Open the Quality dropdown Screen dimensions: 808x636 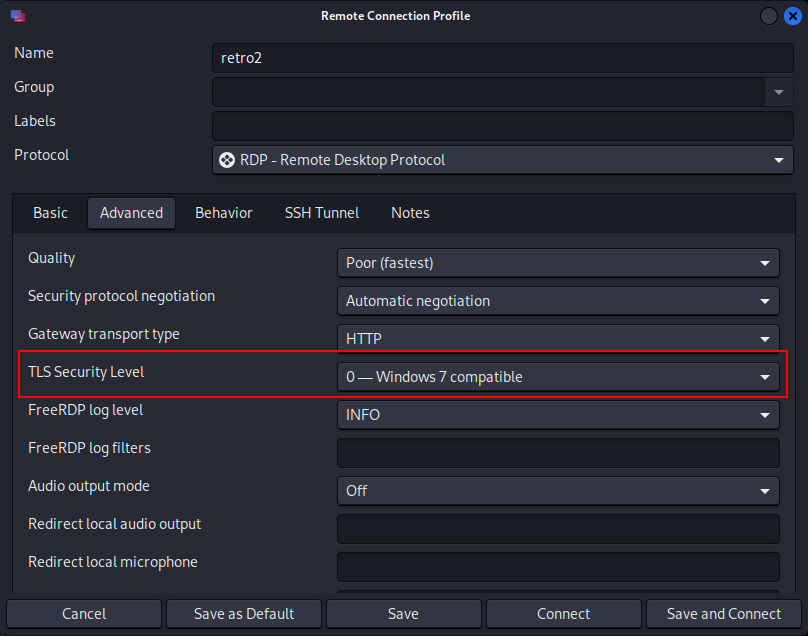[558, 263]
